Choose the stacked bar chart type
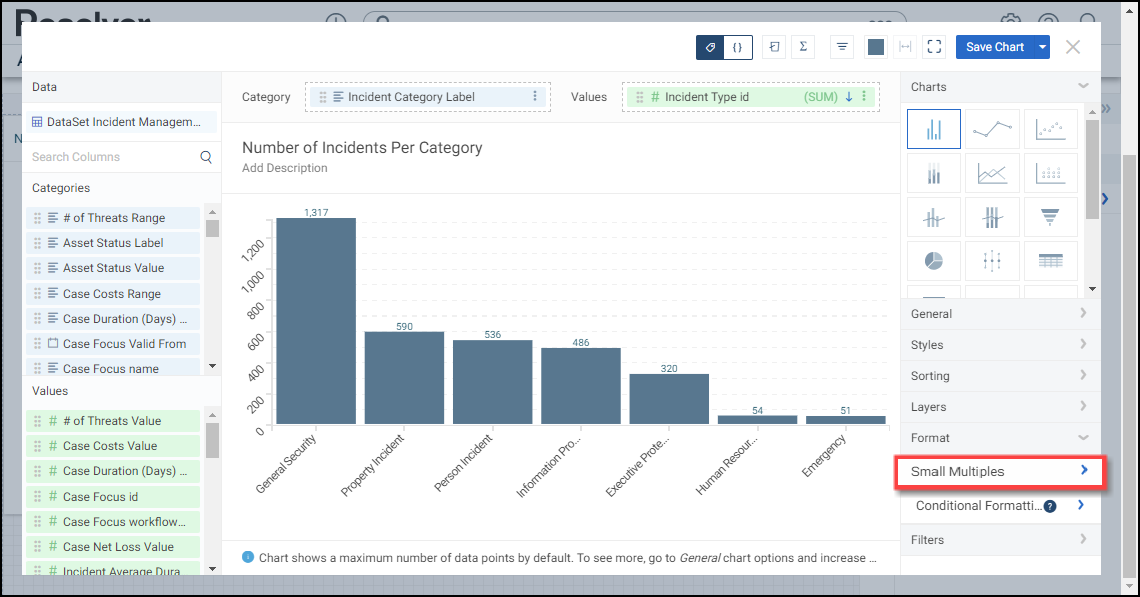Image resolution: width=1140 pixels, height=597 pixels. point(933,174)
